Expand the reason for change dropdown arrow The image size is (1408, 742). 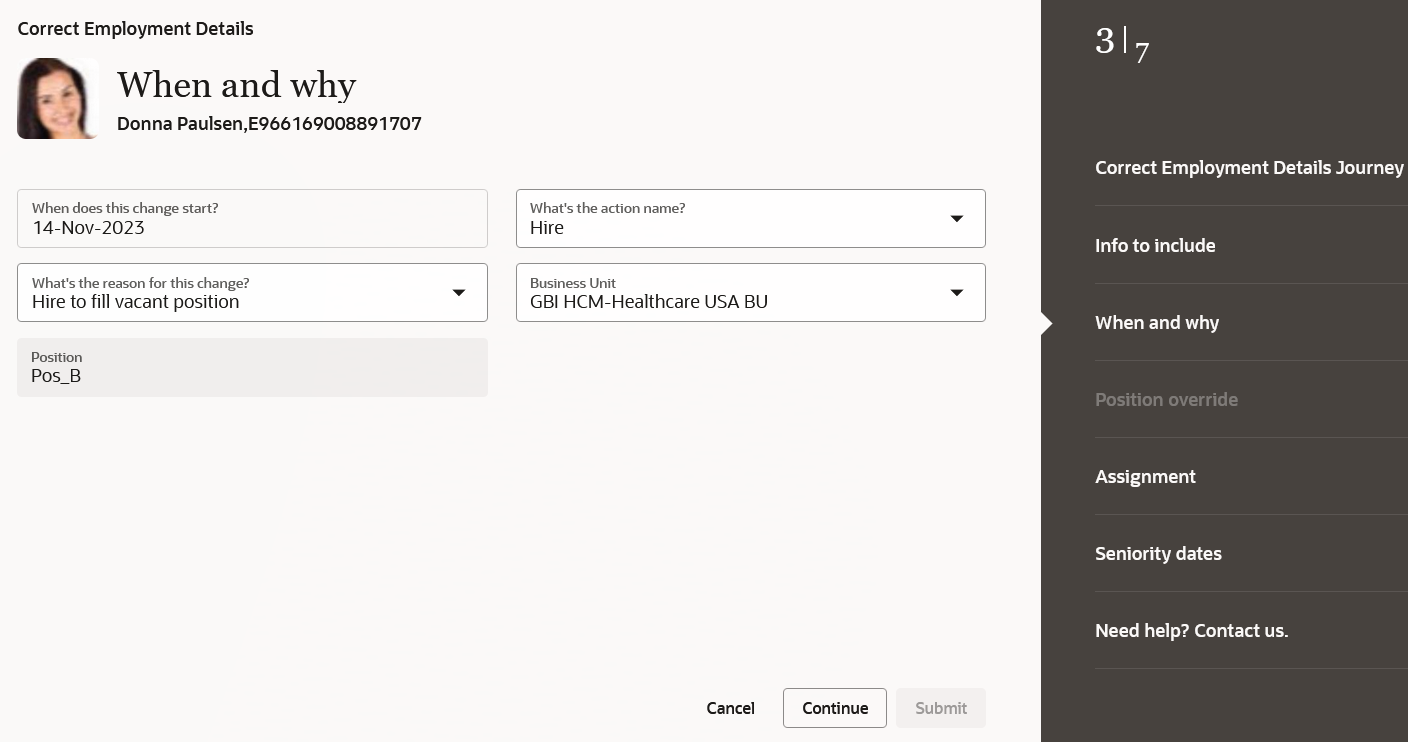[x=459, y=292]
